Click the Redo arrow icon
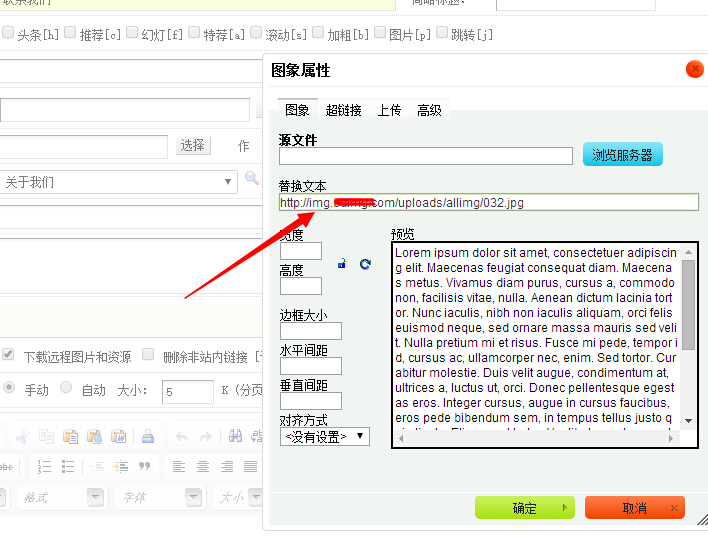The width and height of the screenshot is (708, 544). 205,437
